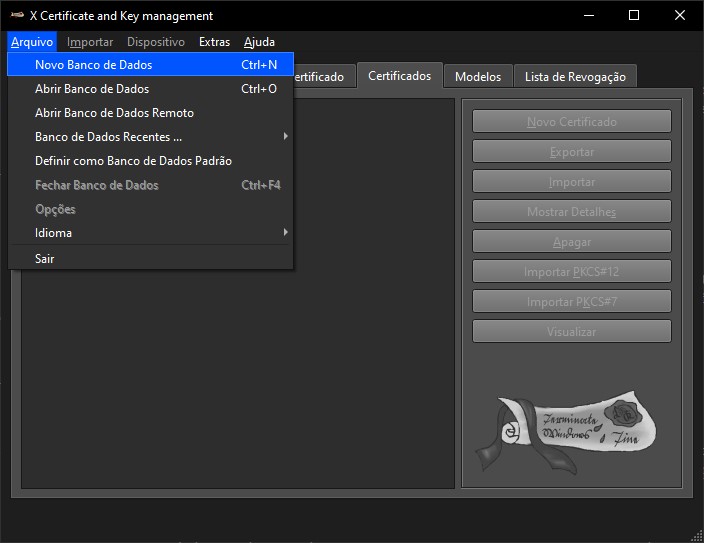Image resolution: width=704 pixels, height=543 pixels.
Task: Choose Abrir Banco de Dados from menu
Action: pos(92,89)
